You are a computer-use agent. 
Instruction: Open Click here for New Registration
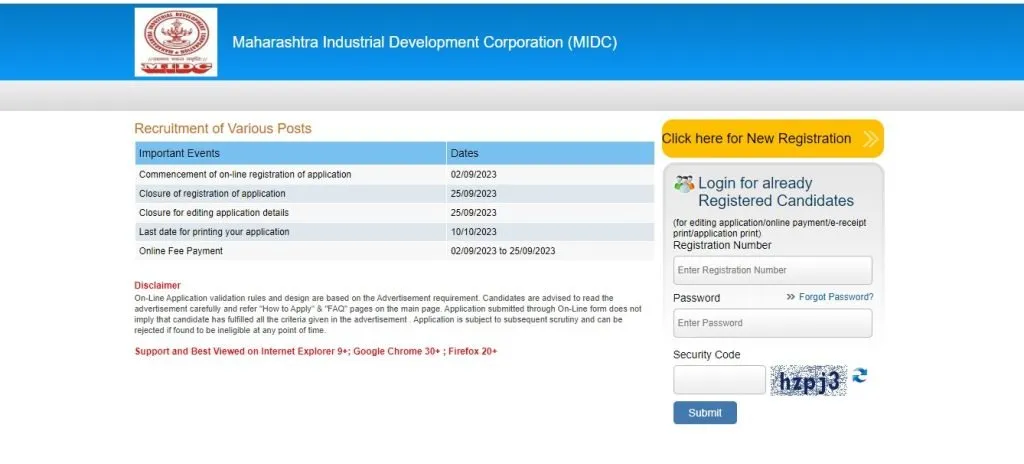(773, 139)
